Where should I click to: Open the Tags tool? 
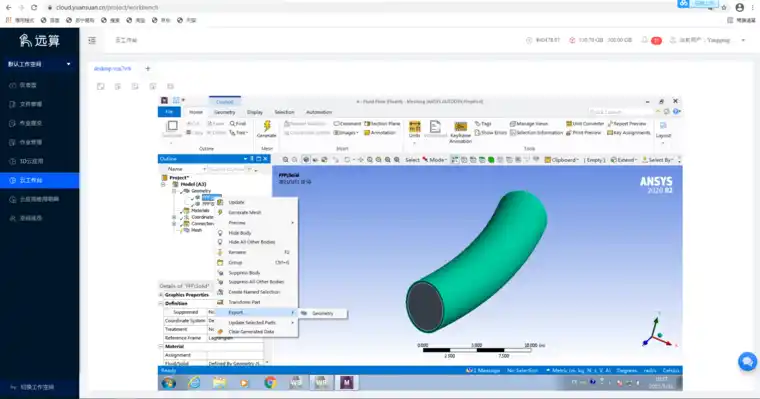(483, 124)
